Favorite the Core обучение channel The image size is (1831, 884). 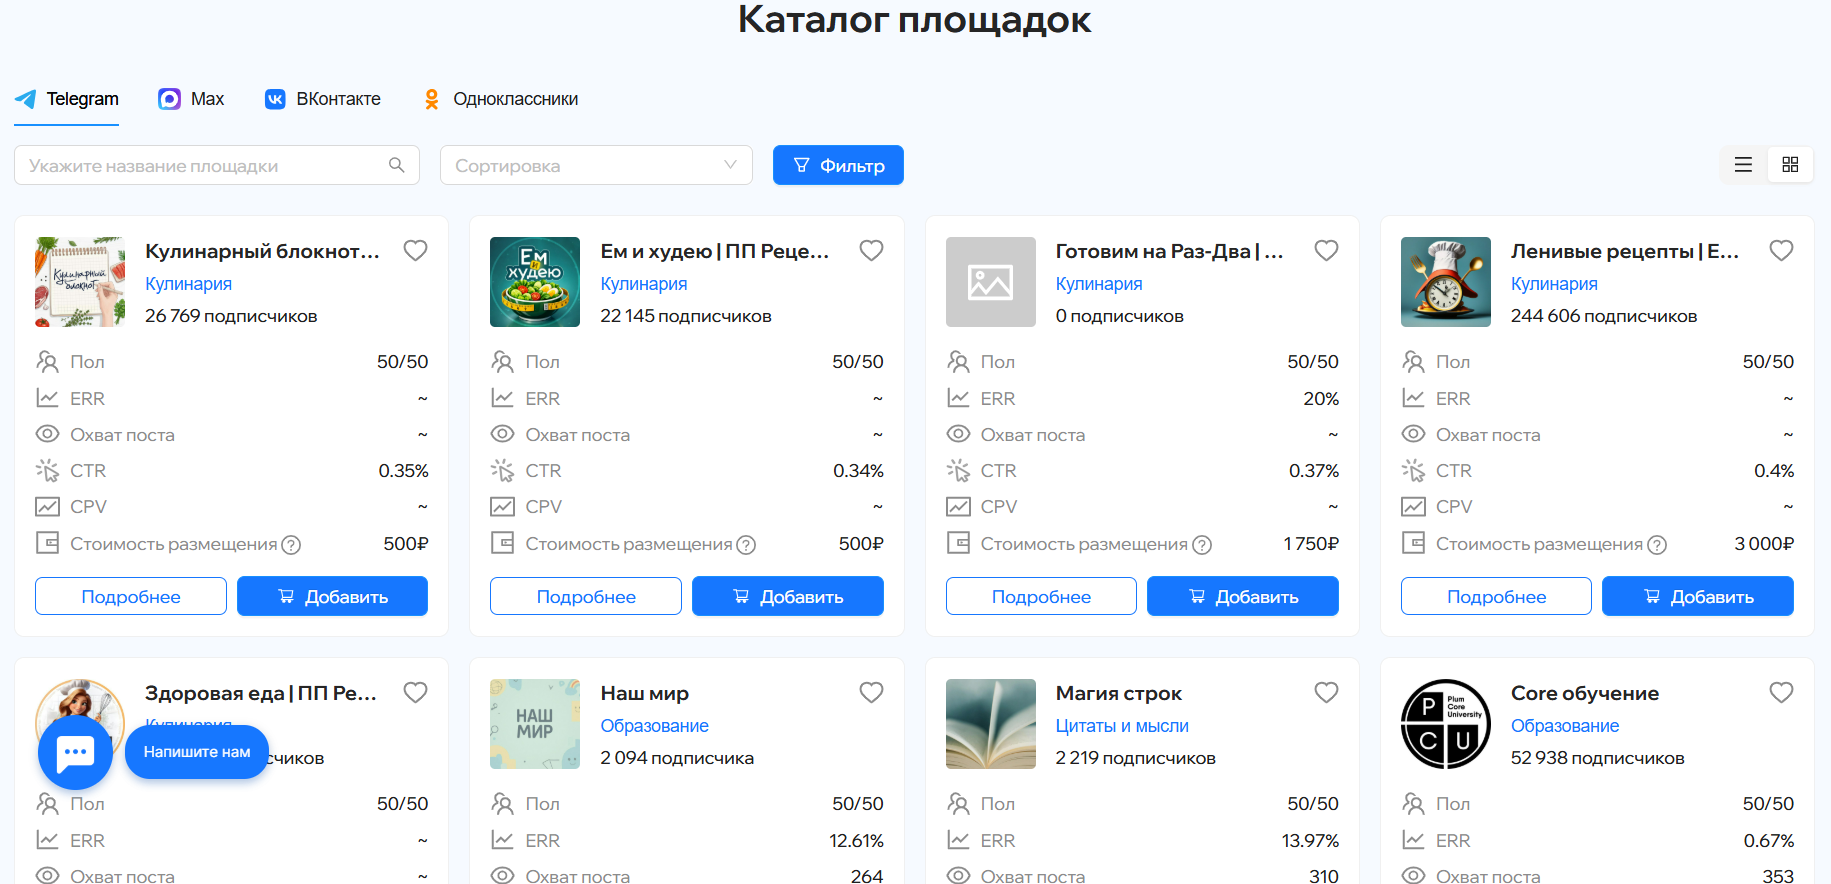1781,693
